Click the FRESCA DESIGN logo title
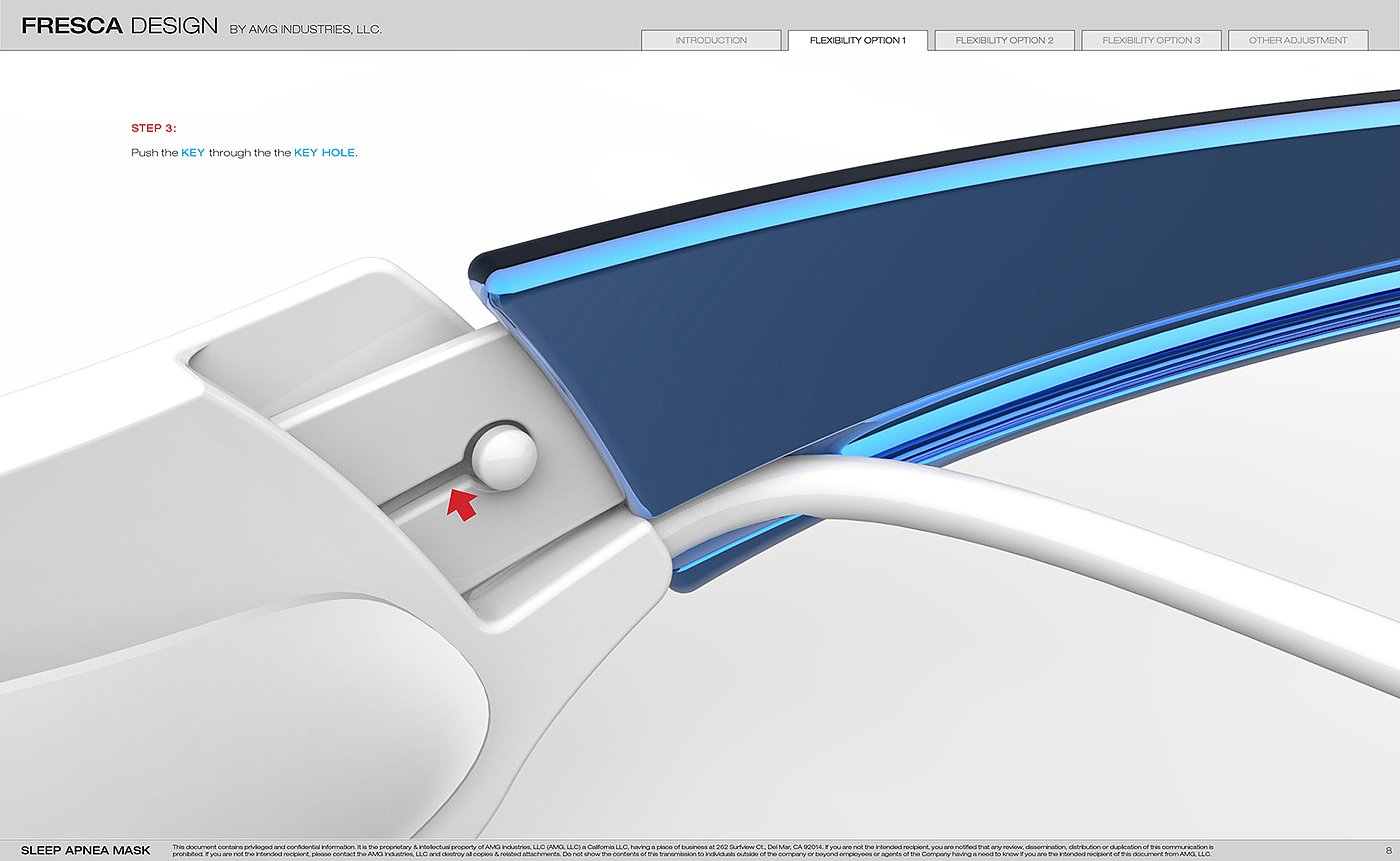This screenshot has width=1400, height=861. 119,26
